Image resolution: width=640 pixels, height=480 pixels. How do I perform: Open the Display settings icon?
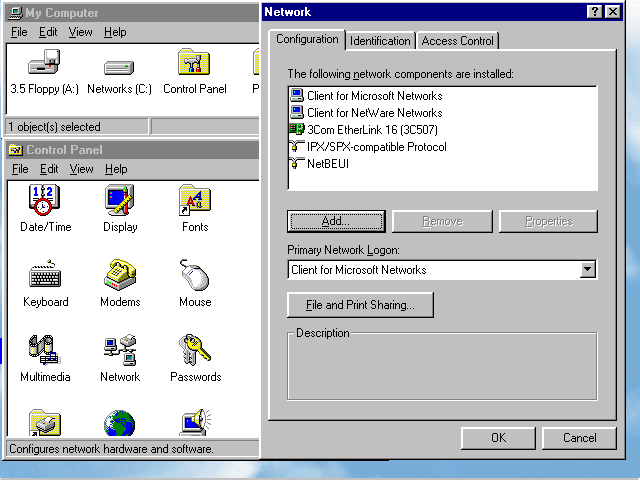(x=119, y=200)
